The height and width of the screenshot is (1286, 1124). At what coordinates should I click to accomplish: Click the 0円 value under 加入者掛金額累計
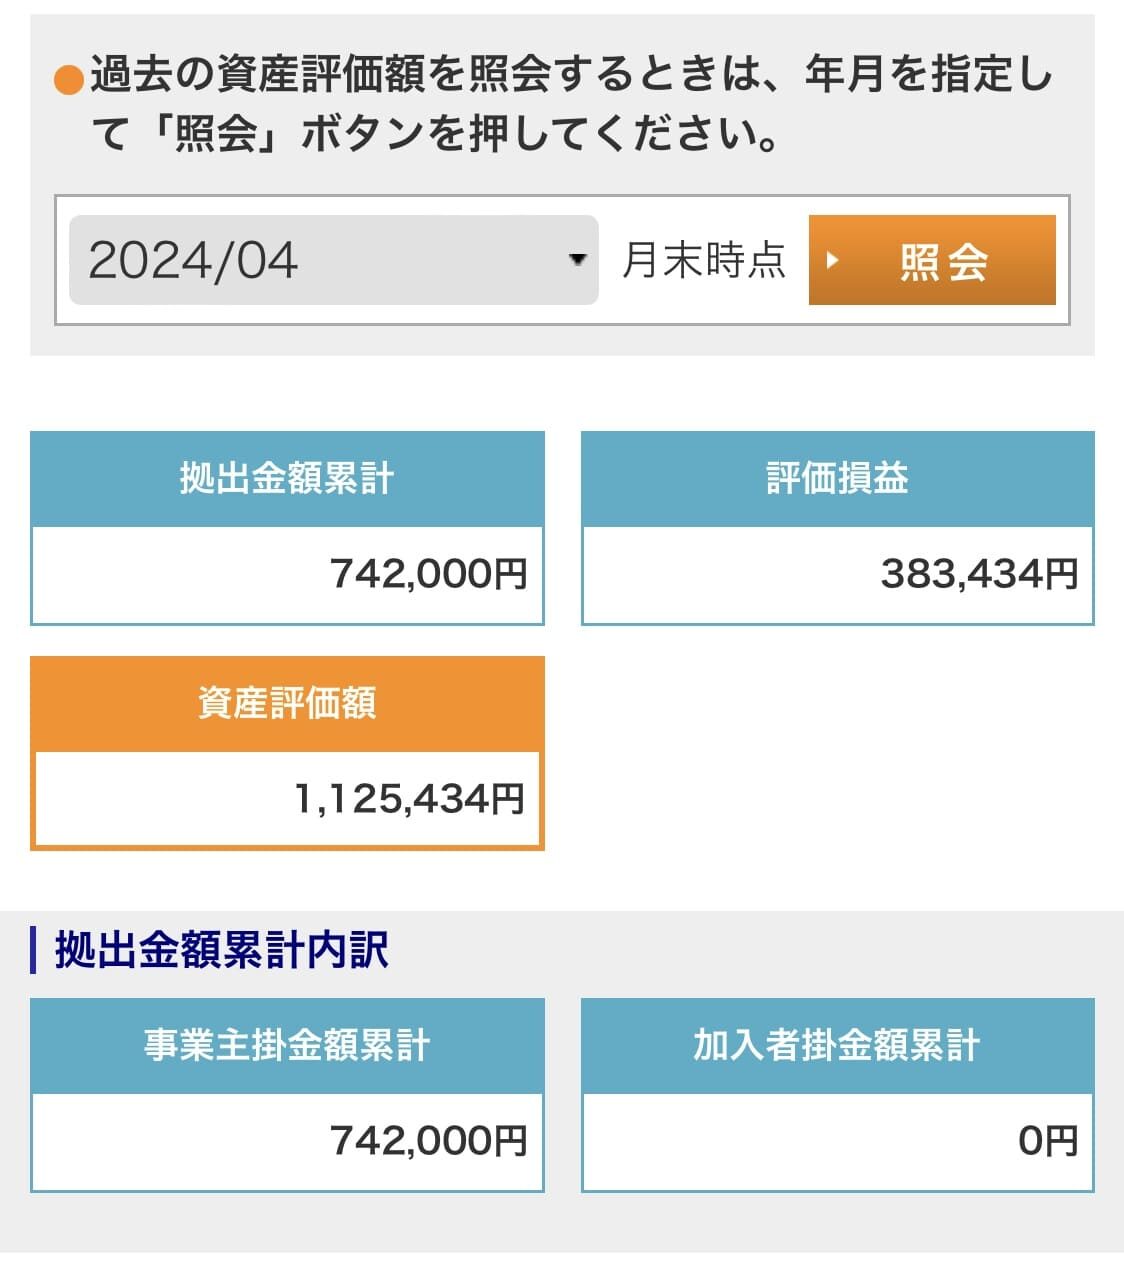pos(1048,1141)
